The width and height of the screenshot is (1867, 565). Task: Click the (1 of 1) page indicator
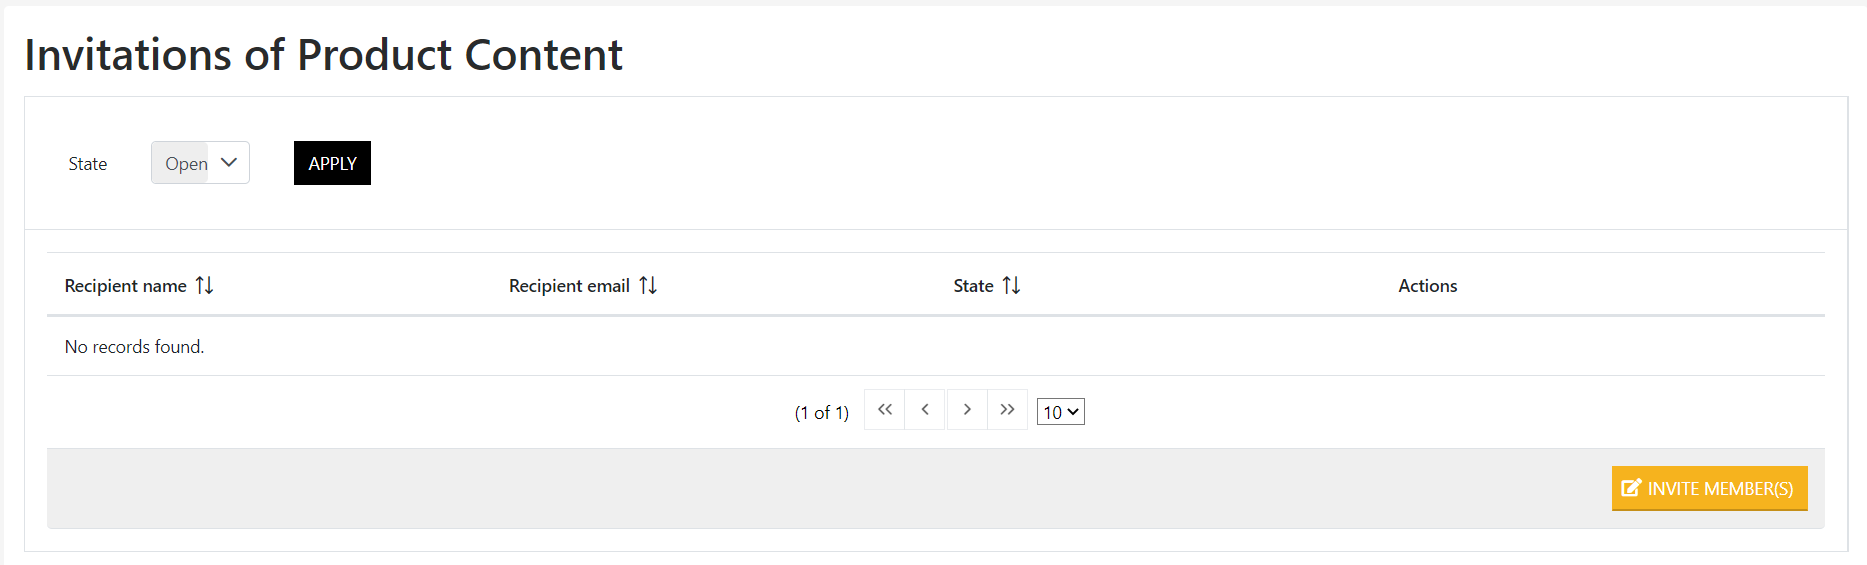pyautogui.click(x=821, y=413)
